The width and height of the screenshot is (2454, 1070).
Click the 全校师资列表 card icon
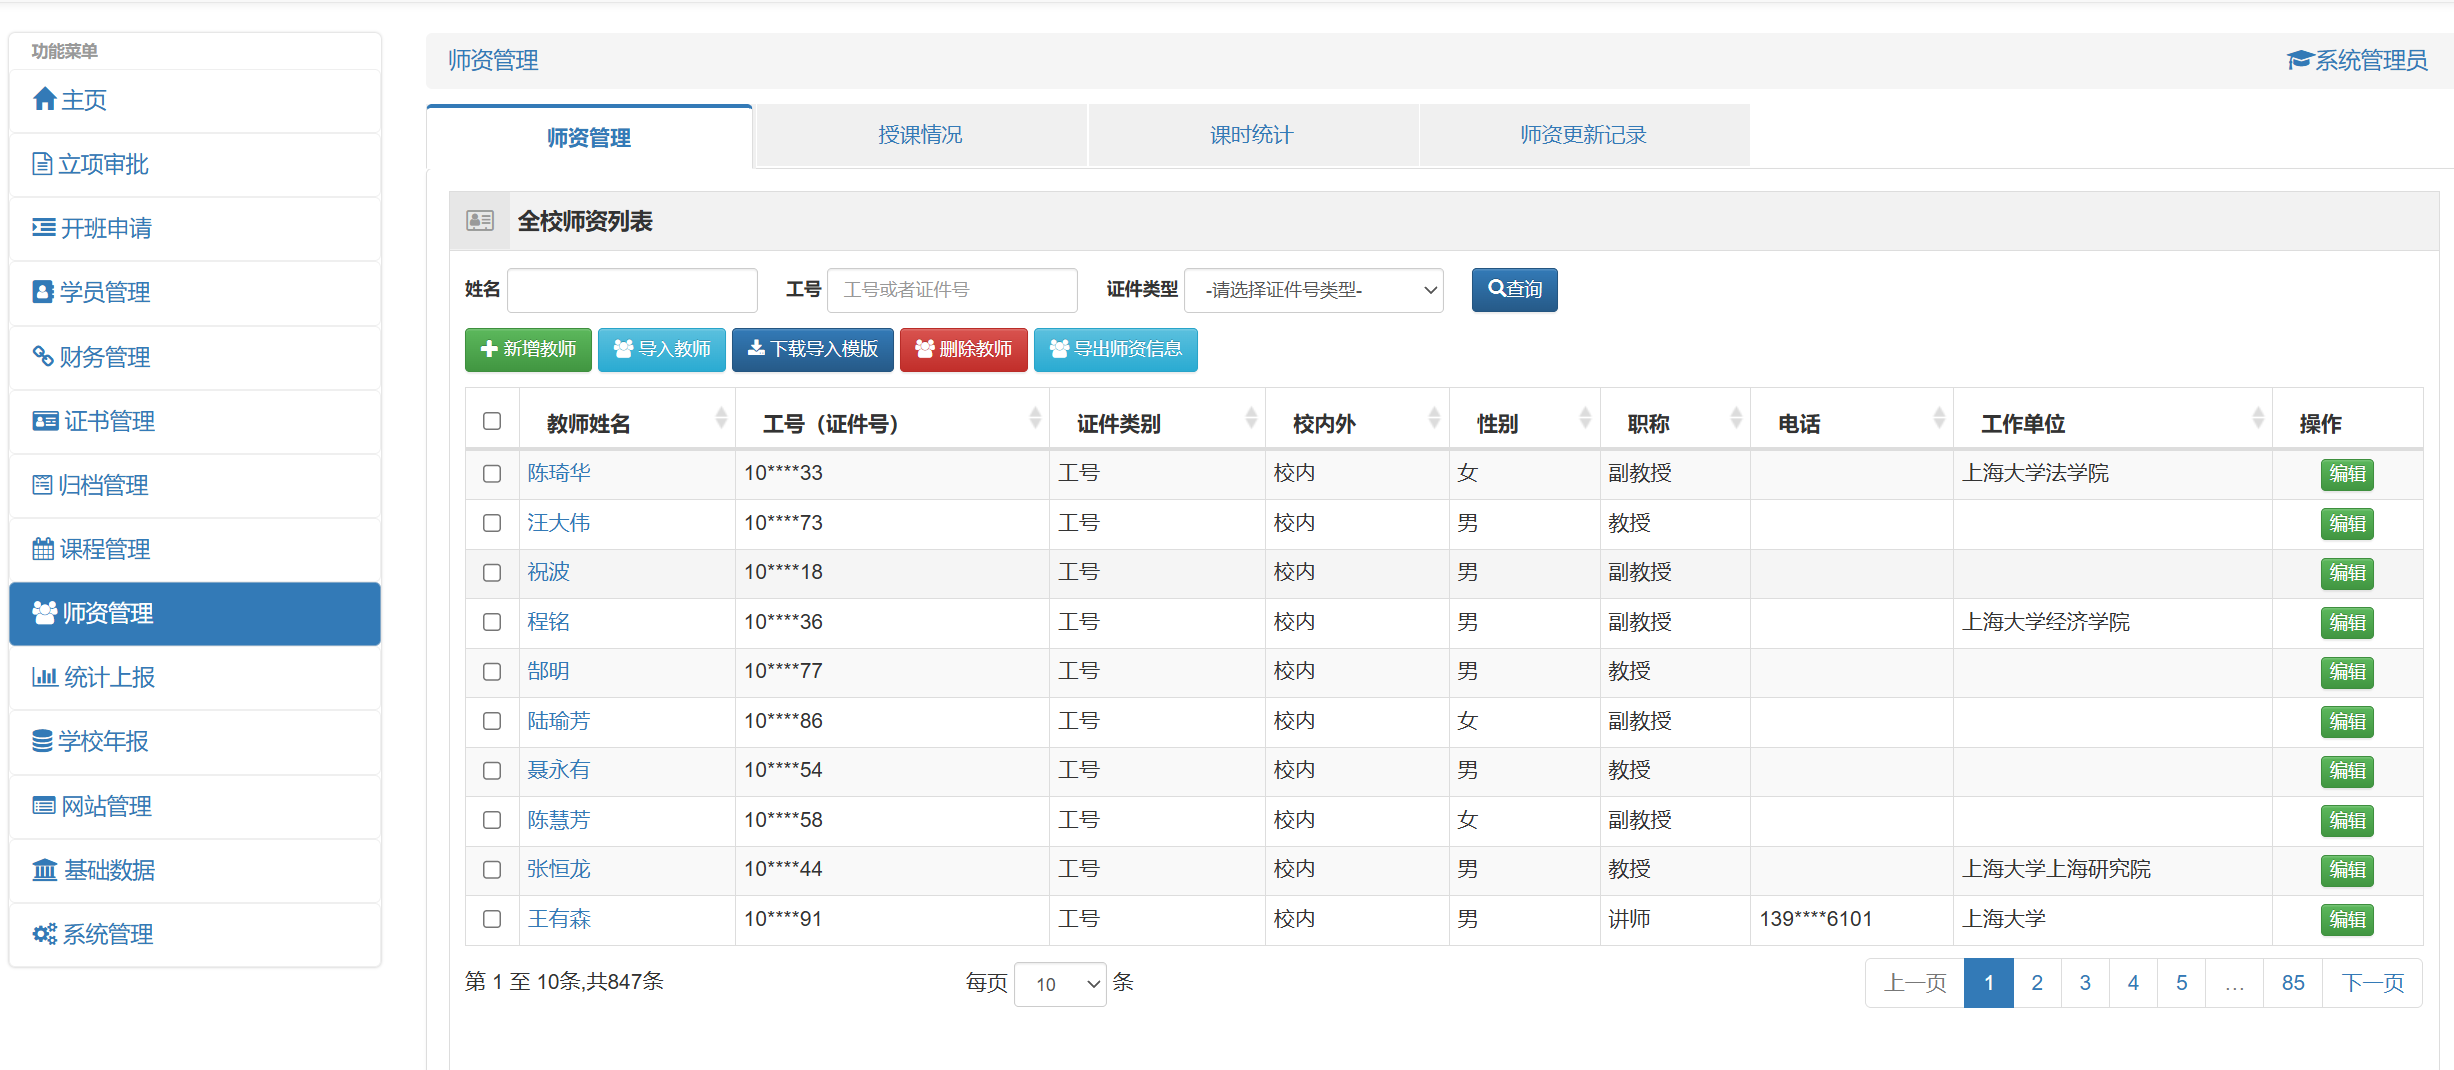coord(480,220)
